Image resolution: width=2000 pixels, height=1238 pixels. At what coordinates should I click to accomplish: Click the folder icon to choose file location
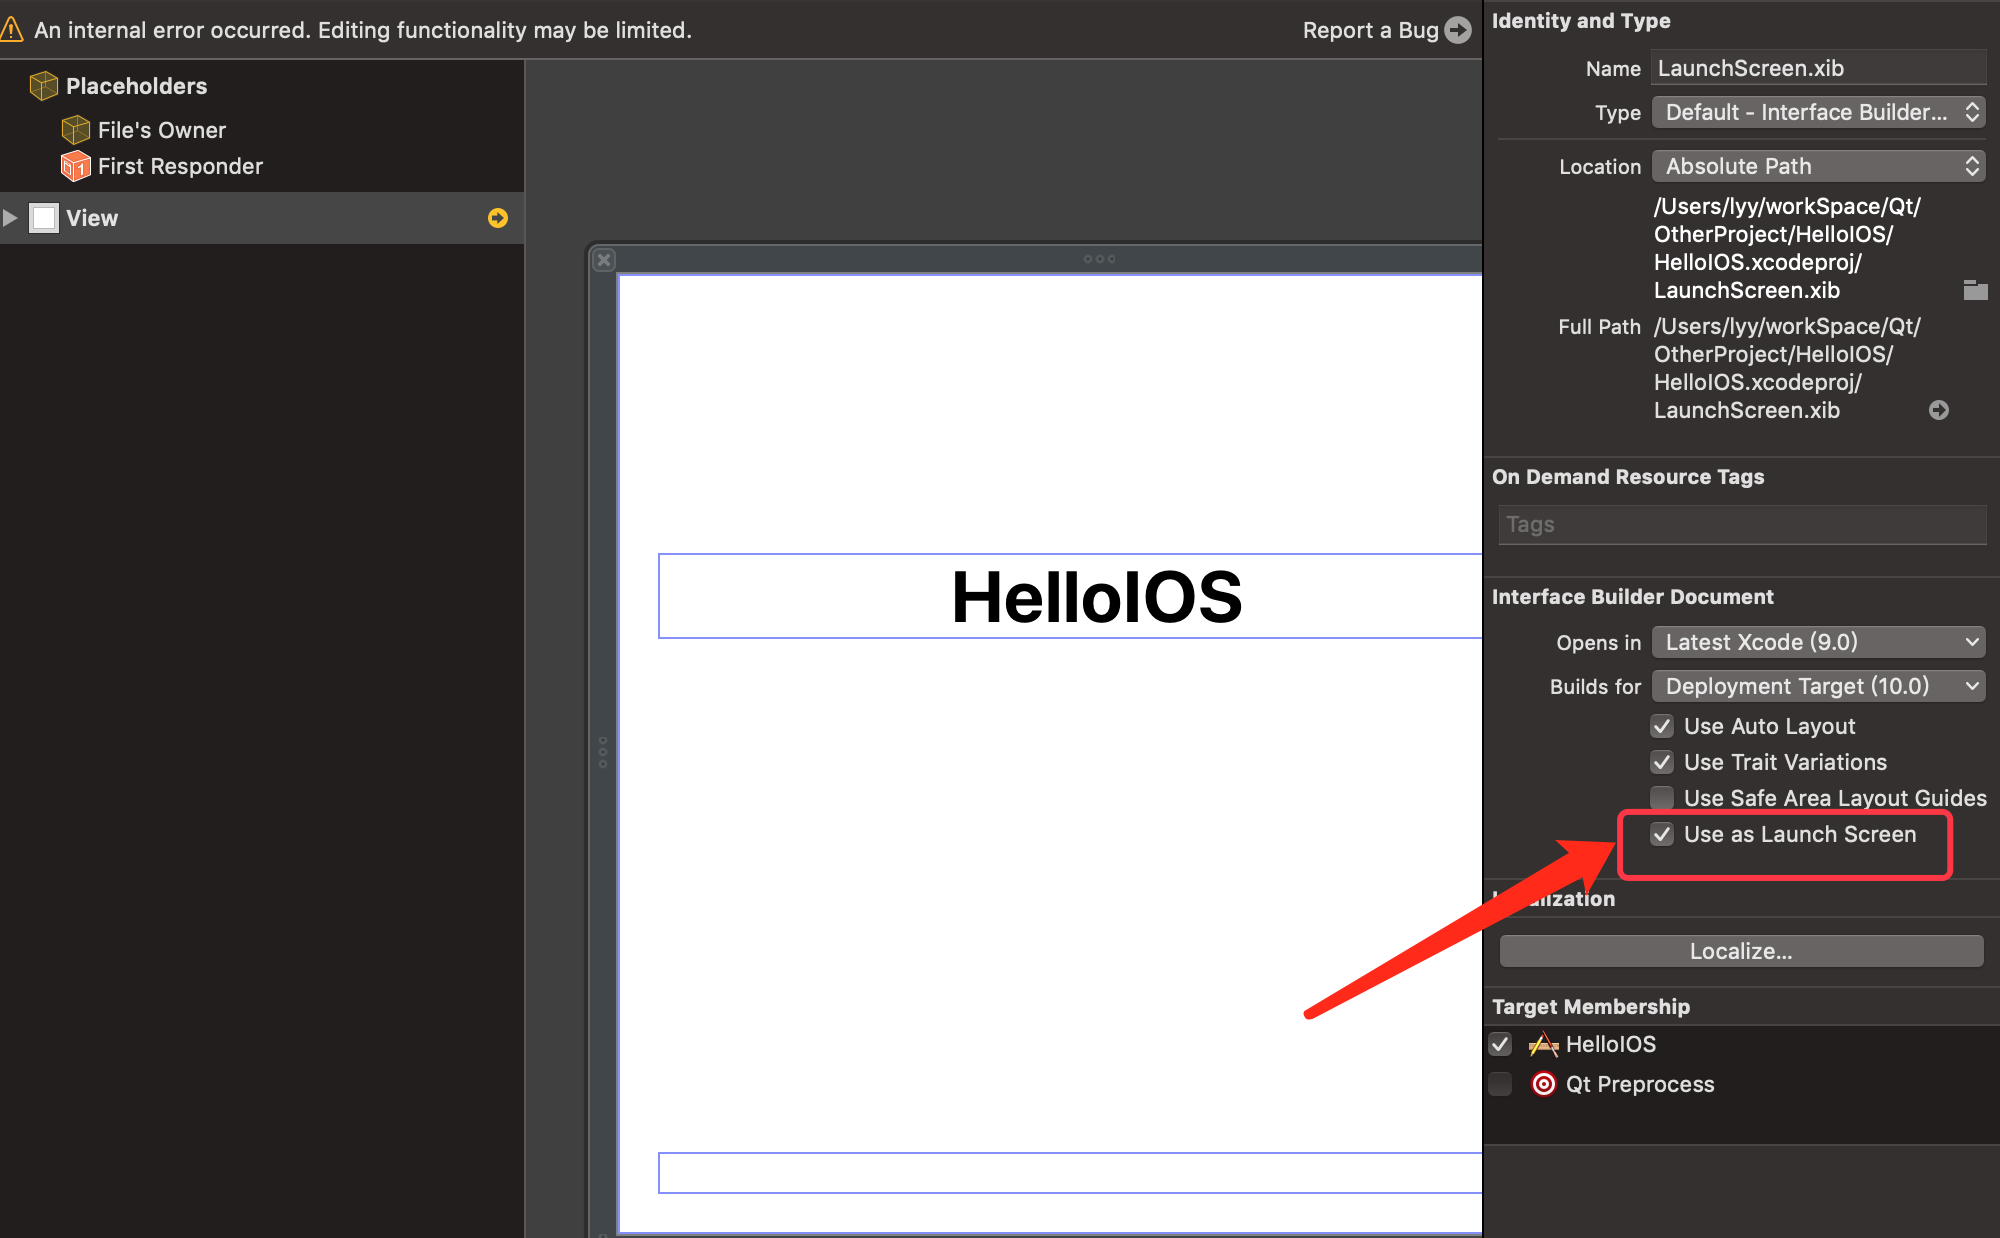(x=1975, y=290)
